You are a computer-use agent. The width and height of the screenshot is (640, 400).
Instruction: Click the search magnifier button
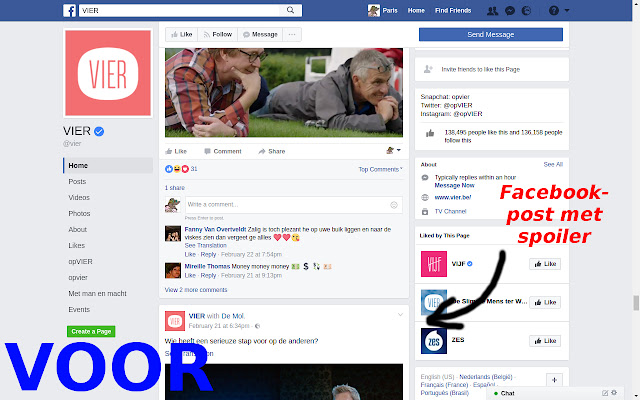290,10
